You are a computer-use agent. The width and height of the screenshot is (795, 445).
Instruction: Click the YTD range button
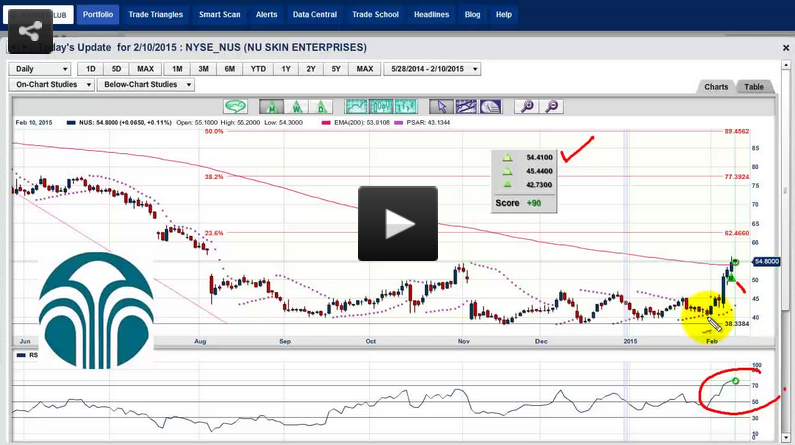(x=259, y=69)
